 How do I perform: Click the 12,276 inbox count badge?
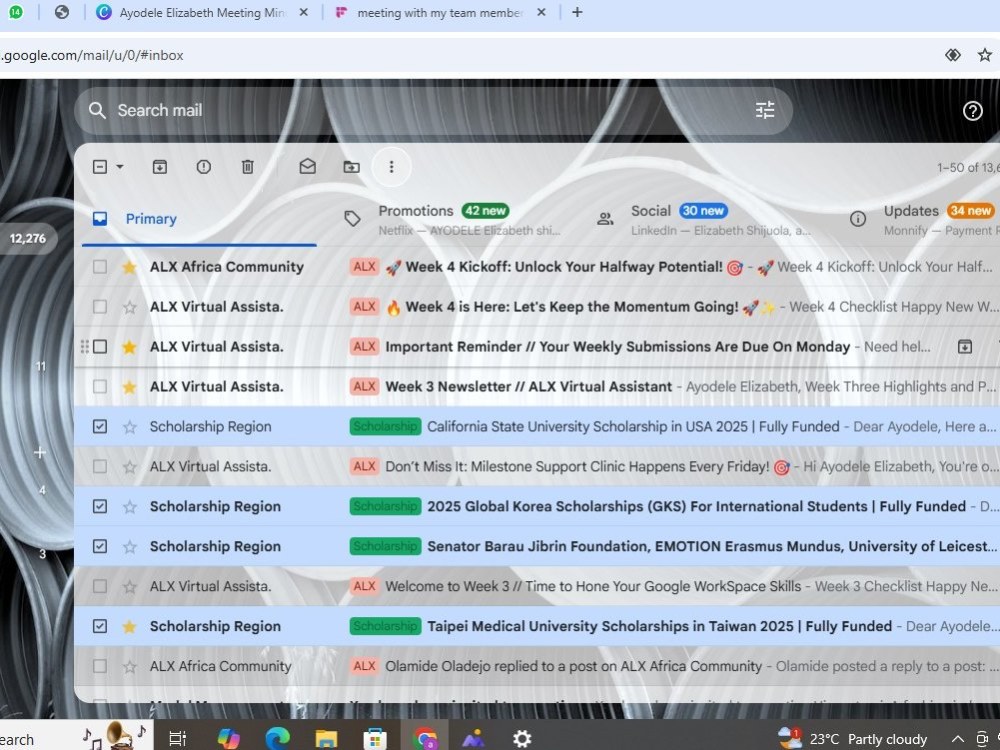click(x=27, y=239)
